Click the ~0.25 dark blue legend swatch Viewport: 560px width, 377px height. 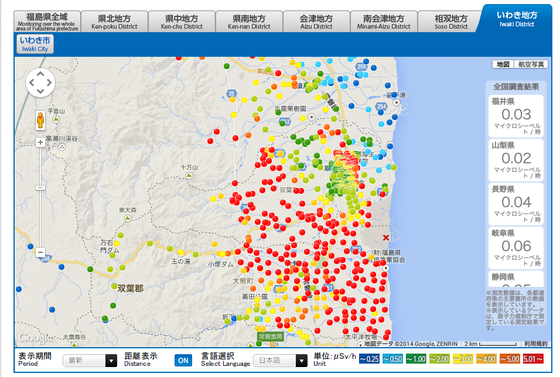click(x=369, y=358)
